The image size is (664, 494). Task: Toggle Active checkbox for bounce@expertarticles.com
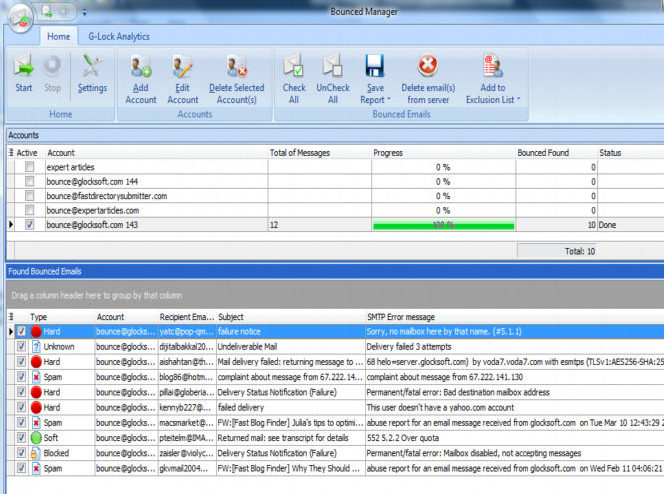pos(29,210)
